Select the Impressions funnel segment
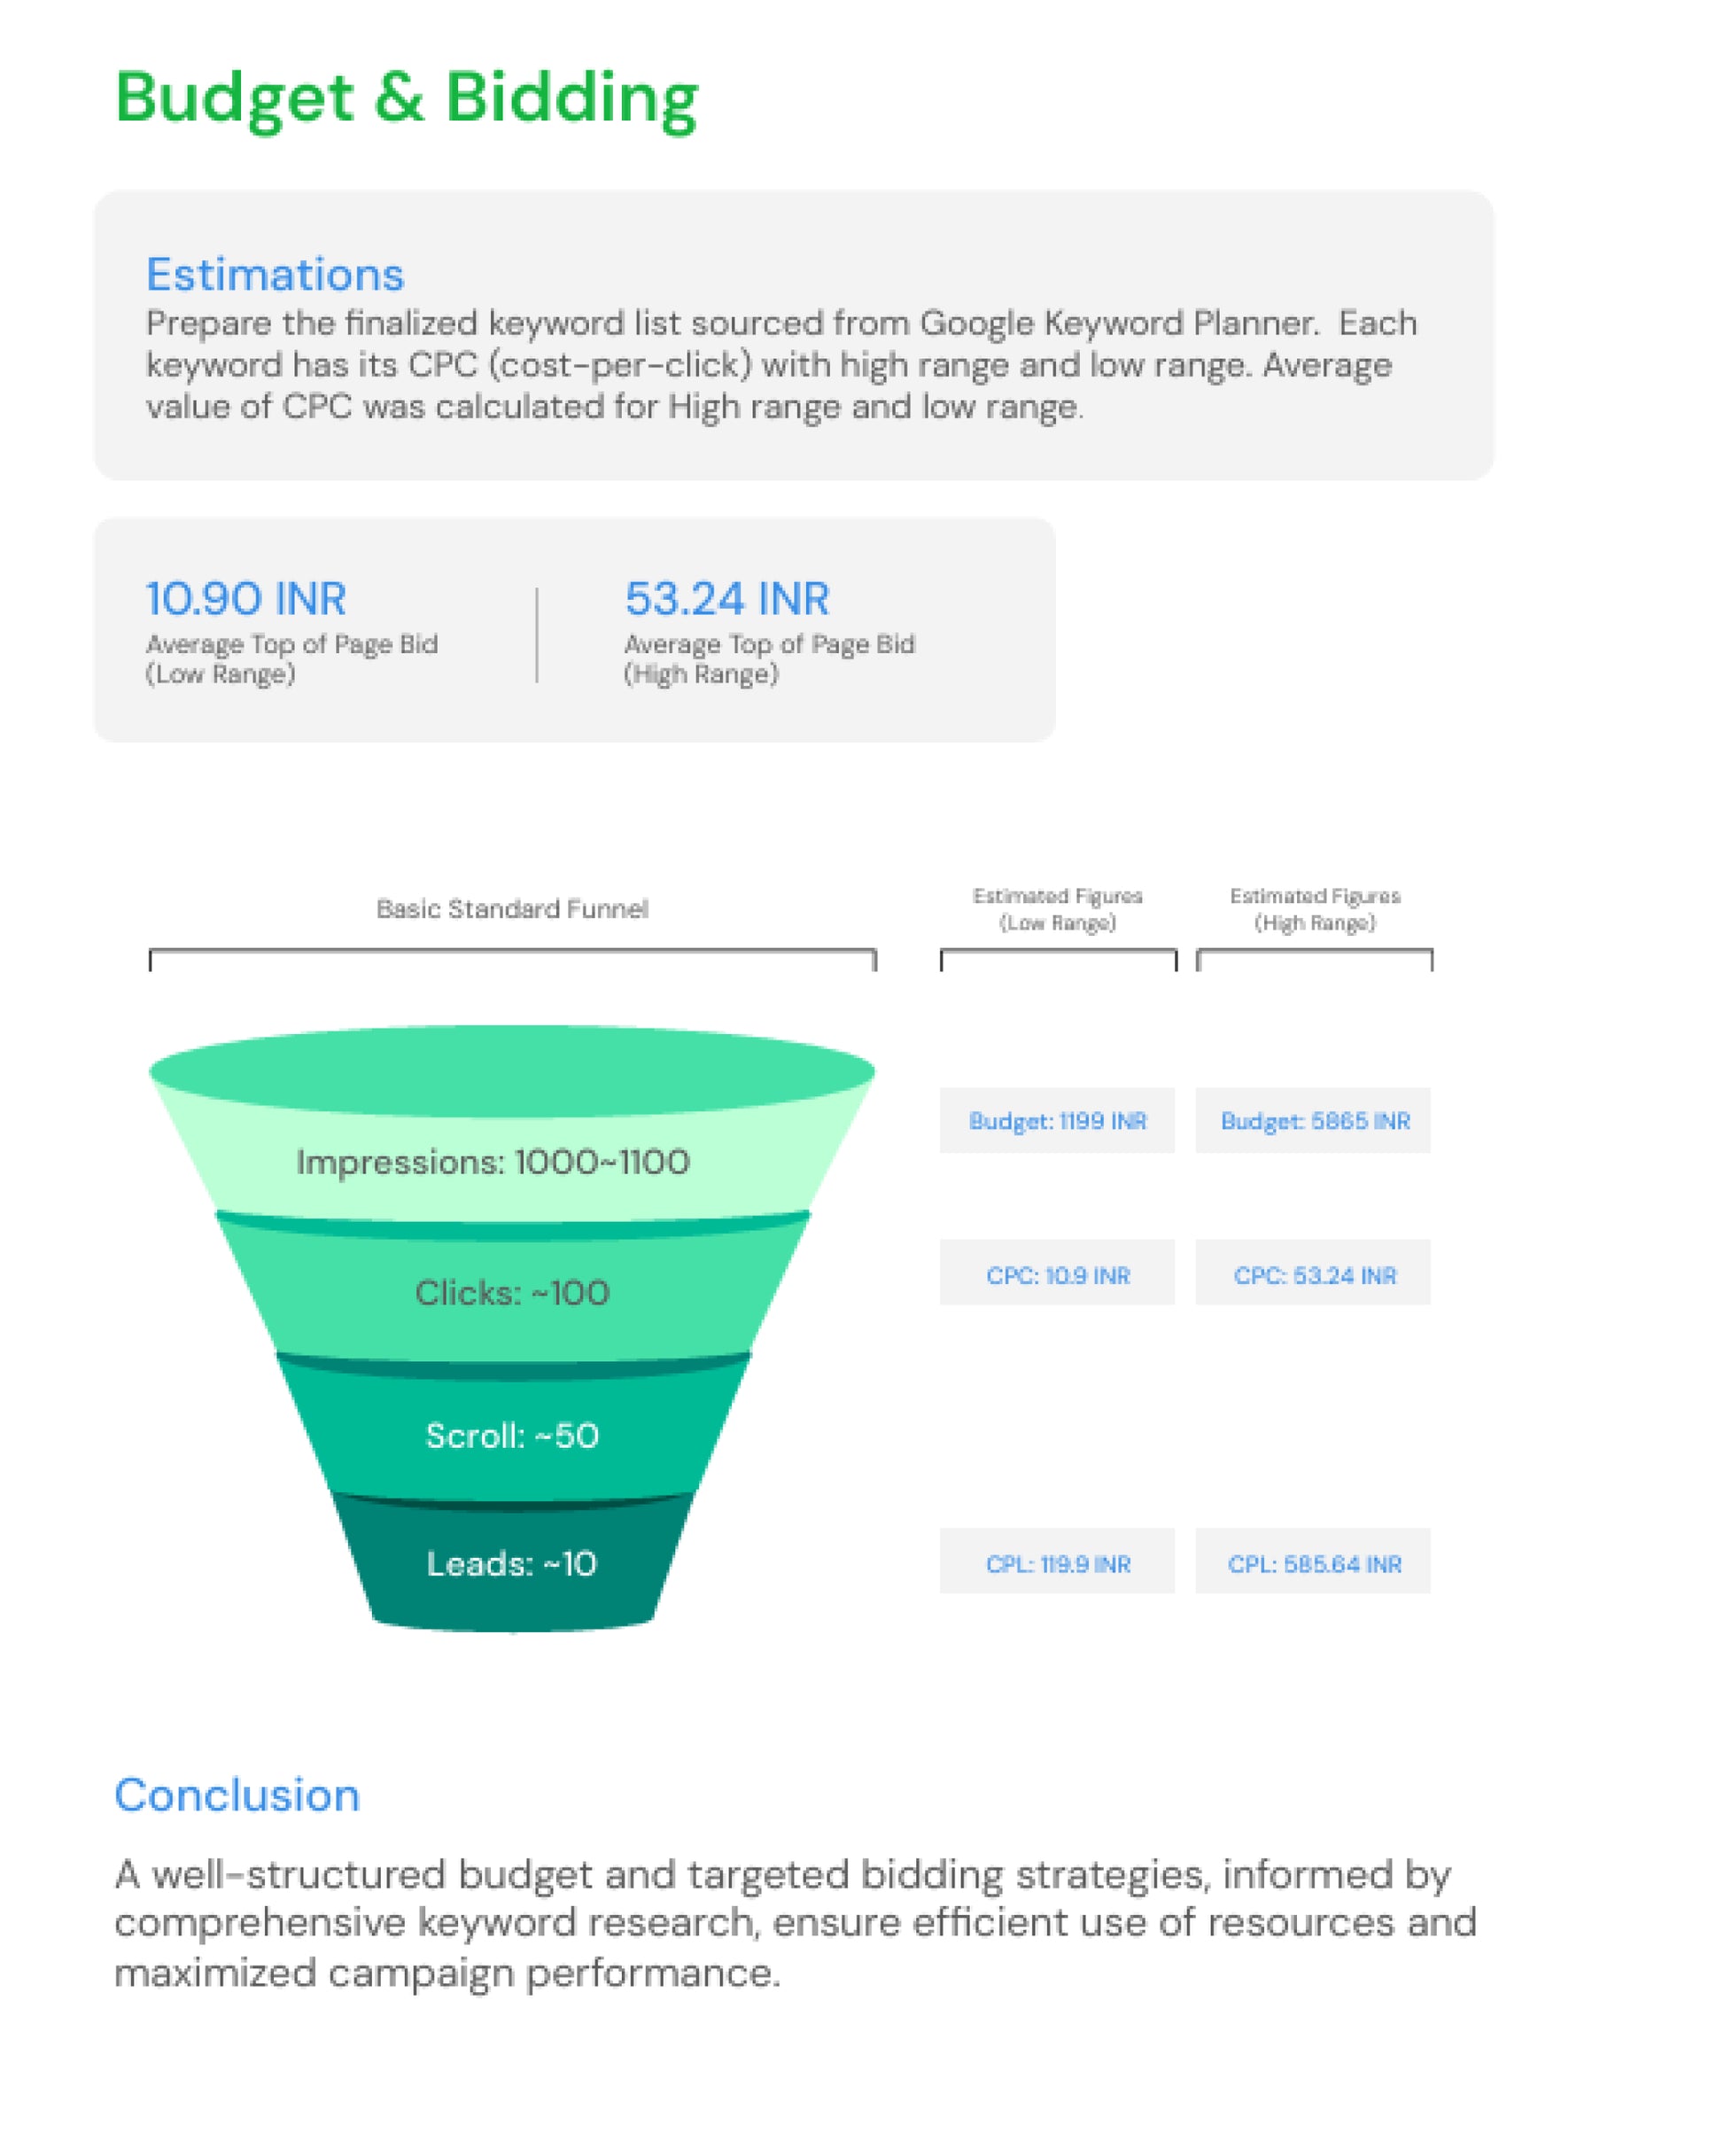Image resolution: width=1724 pixels, height=2156 pixels. [493, 1162]
